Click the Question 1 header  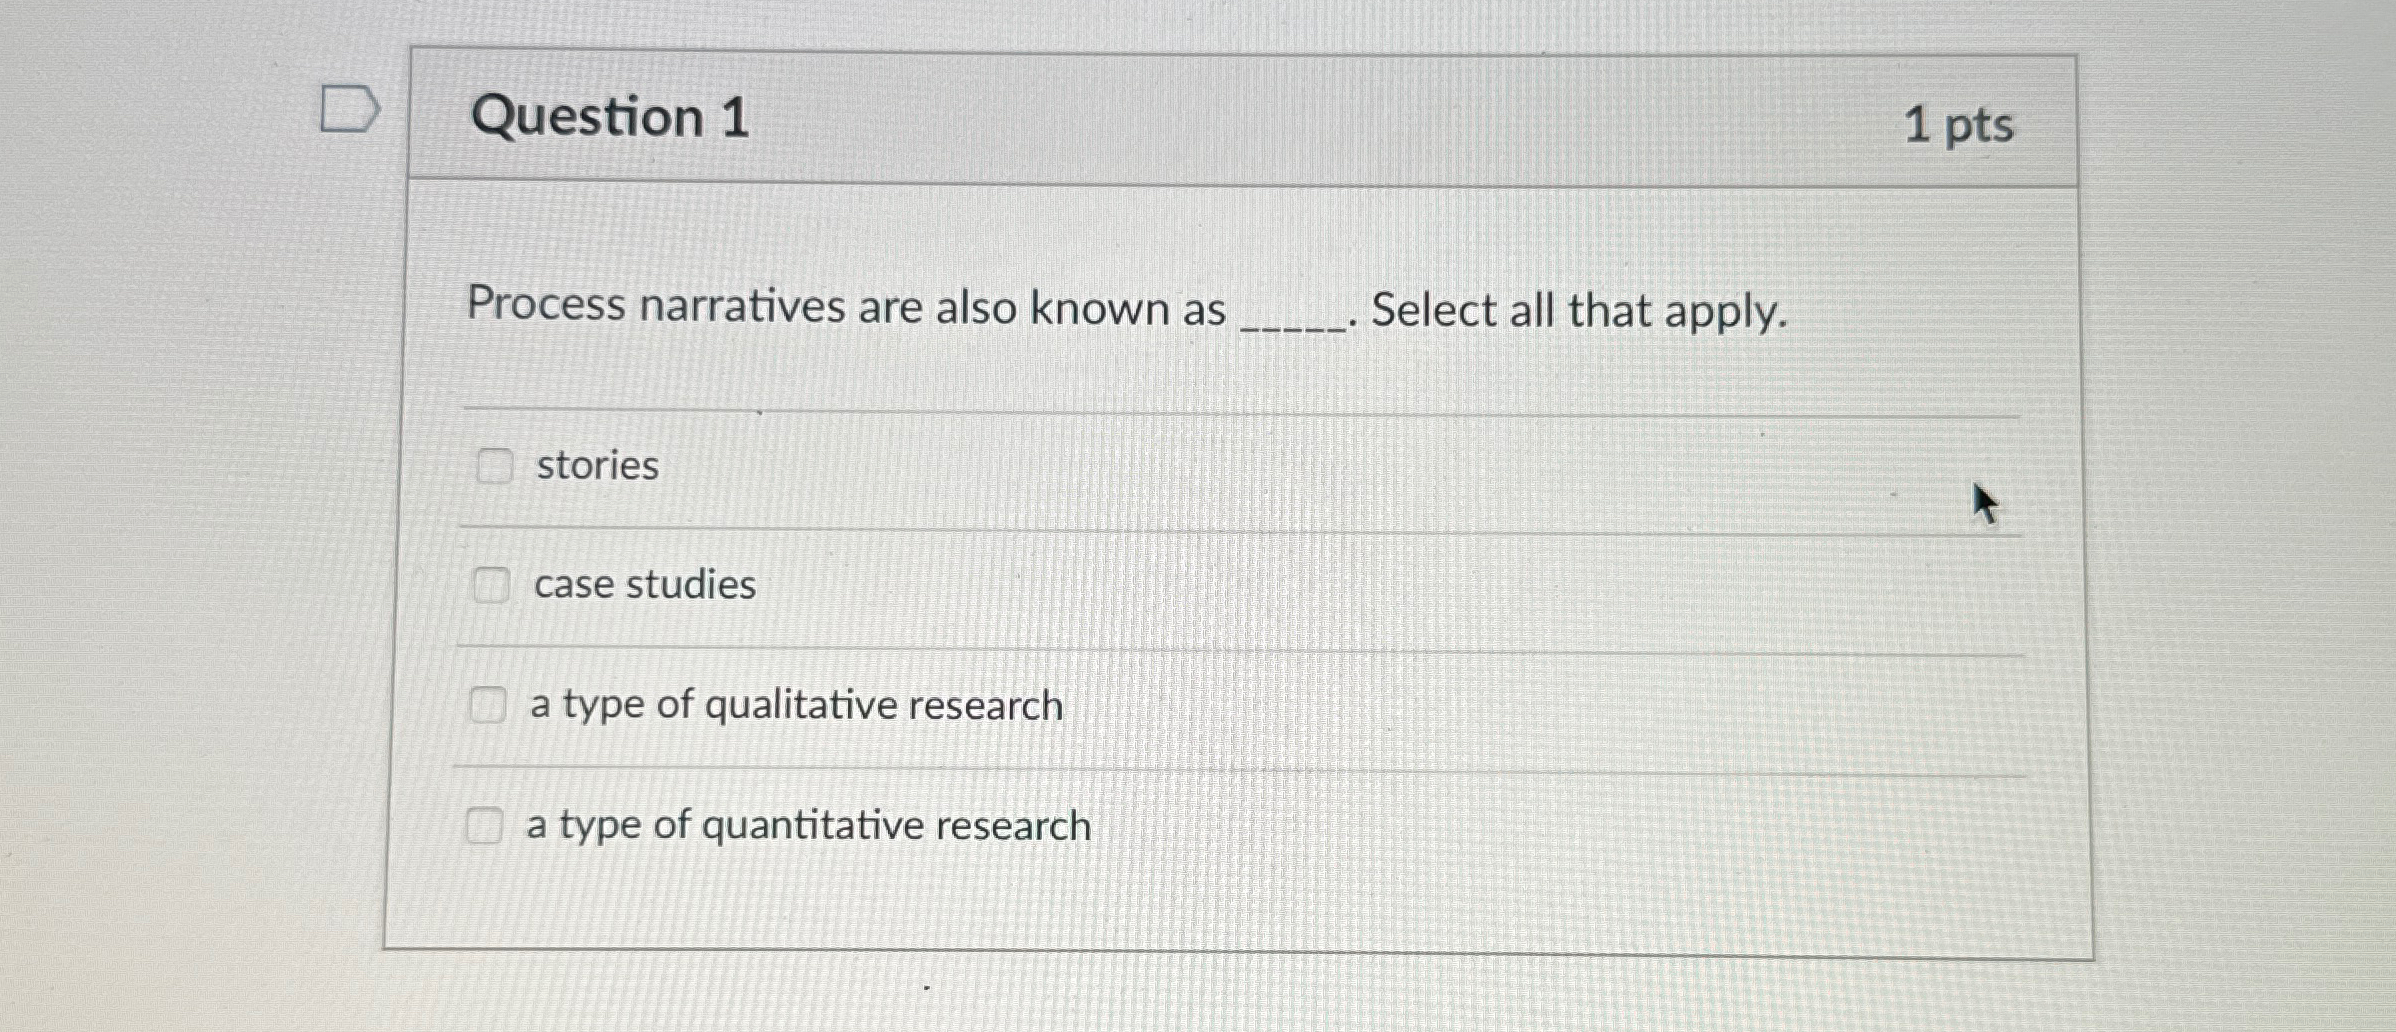(x=606, y=118)
